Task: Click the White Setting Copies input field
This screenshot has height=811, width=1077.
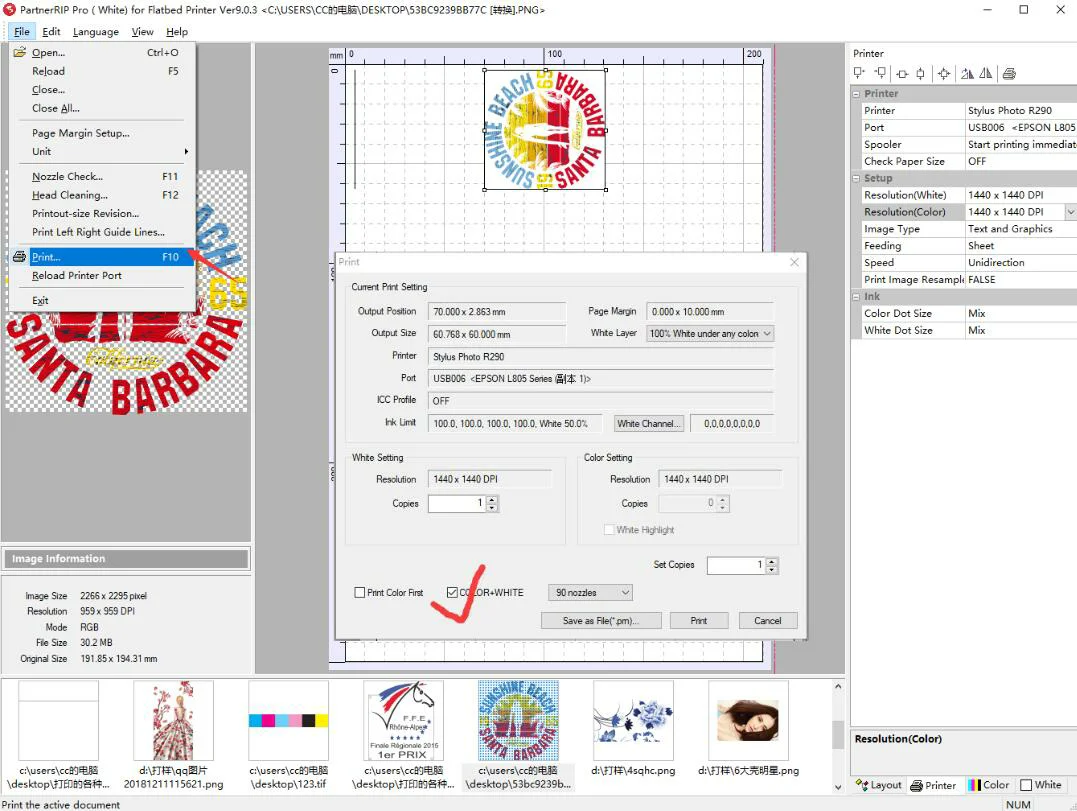Action: (x=457, y=503)
